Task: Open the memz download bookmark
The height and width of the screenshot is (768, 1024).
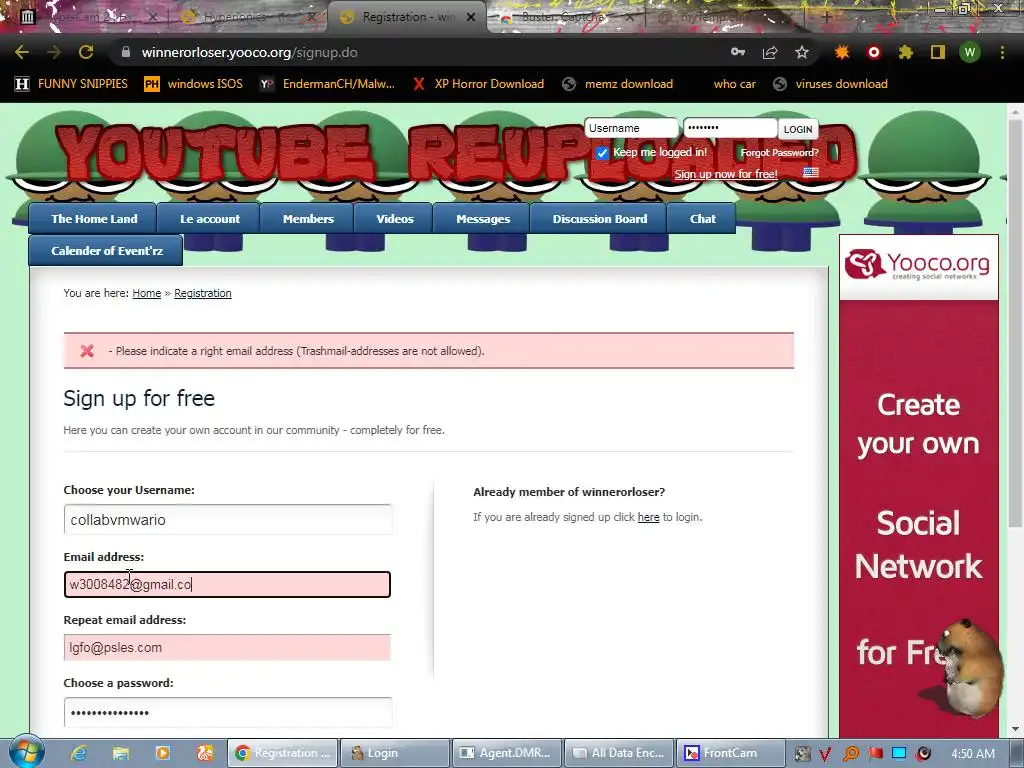Action: click(618, 84)
